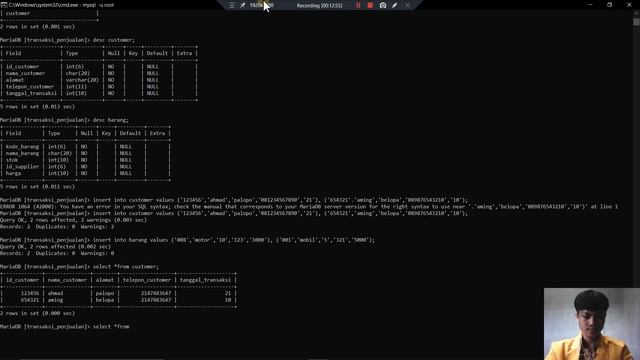Click the 'desc customer;' command text
This screenshot has width=640, height=360.
click(x=113, y=40)
